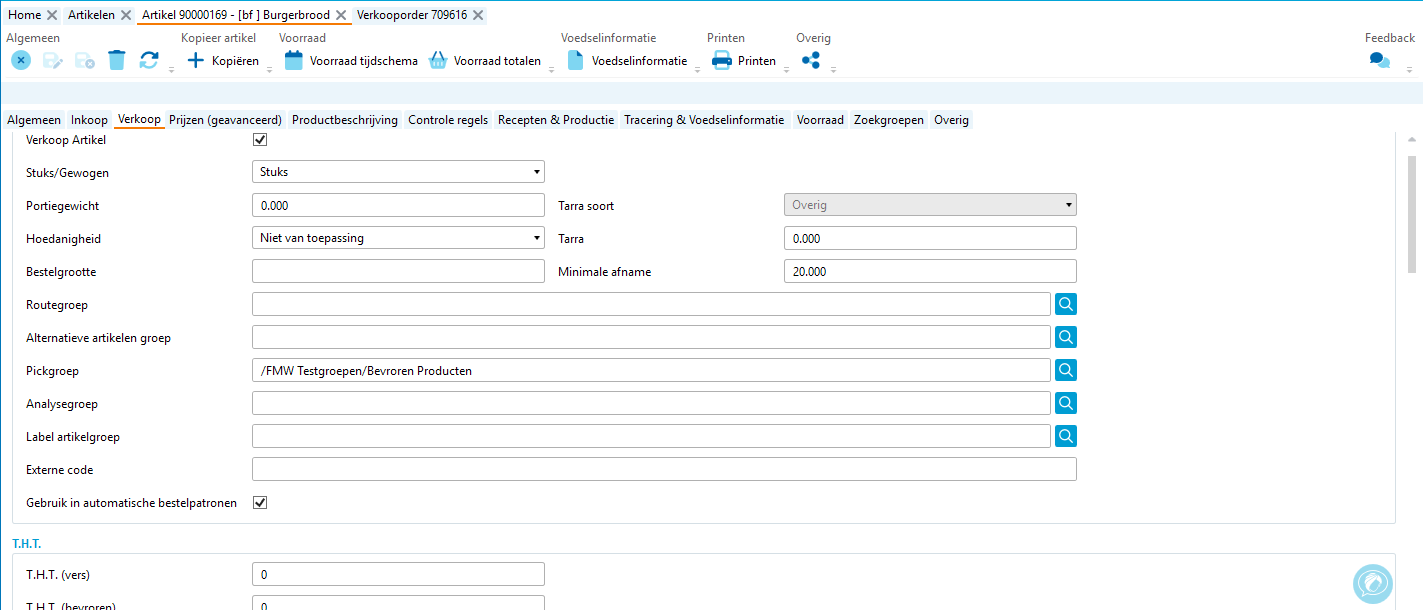Click the Printen button label
Screen dimensions: 1423x610
(x=757, y=61)
